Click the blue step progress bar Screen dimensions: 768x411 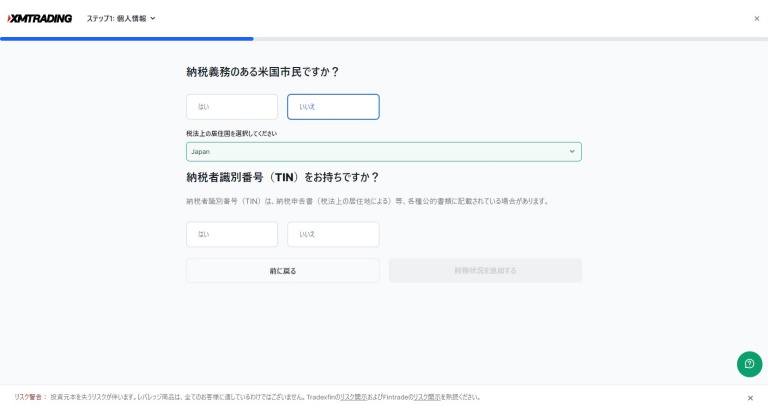click(127, 39)
